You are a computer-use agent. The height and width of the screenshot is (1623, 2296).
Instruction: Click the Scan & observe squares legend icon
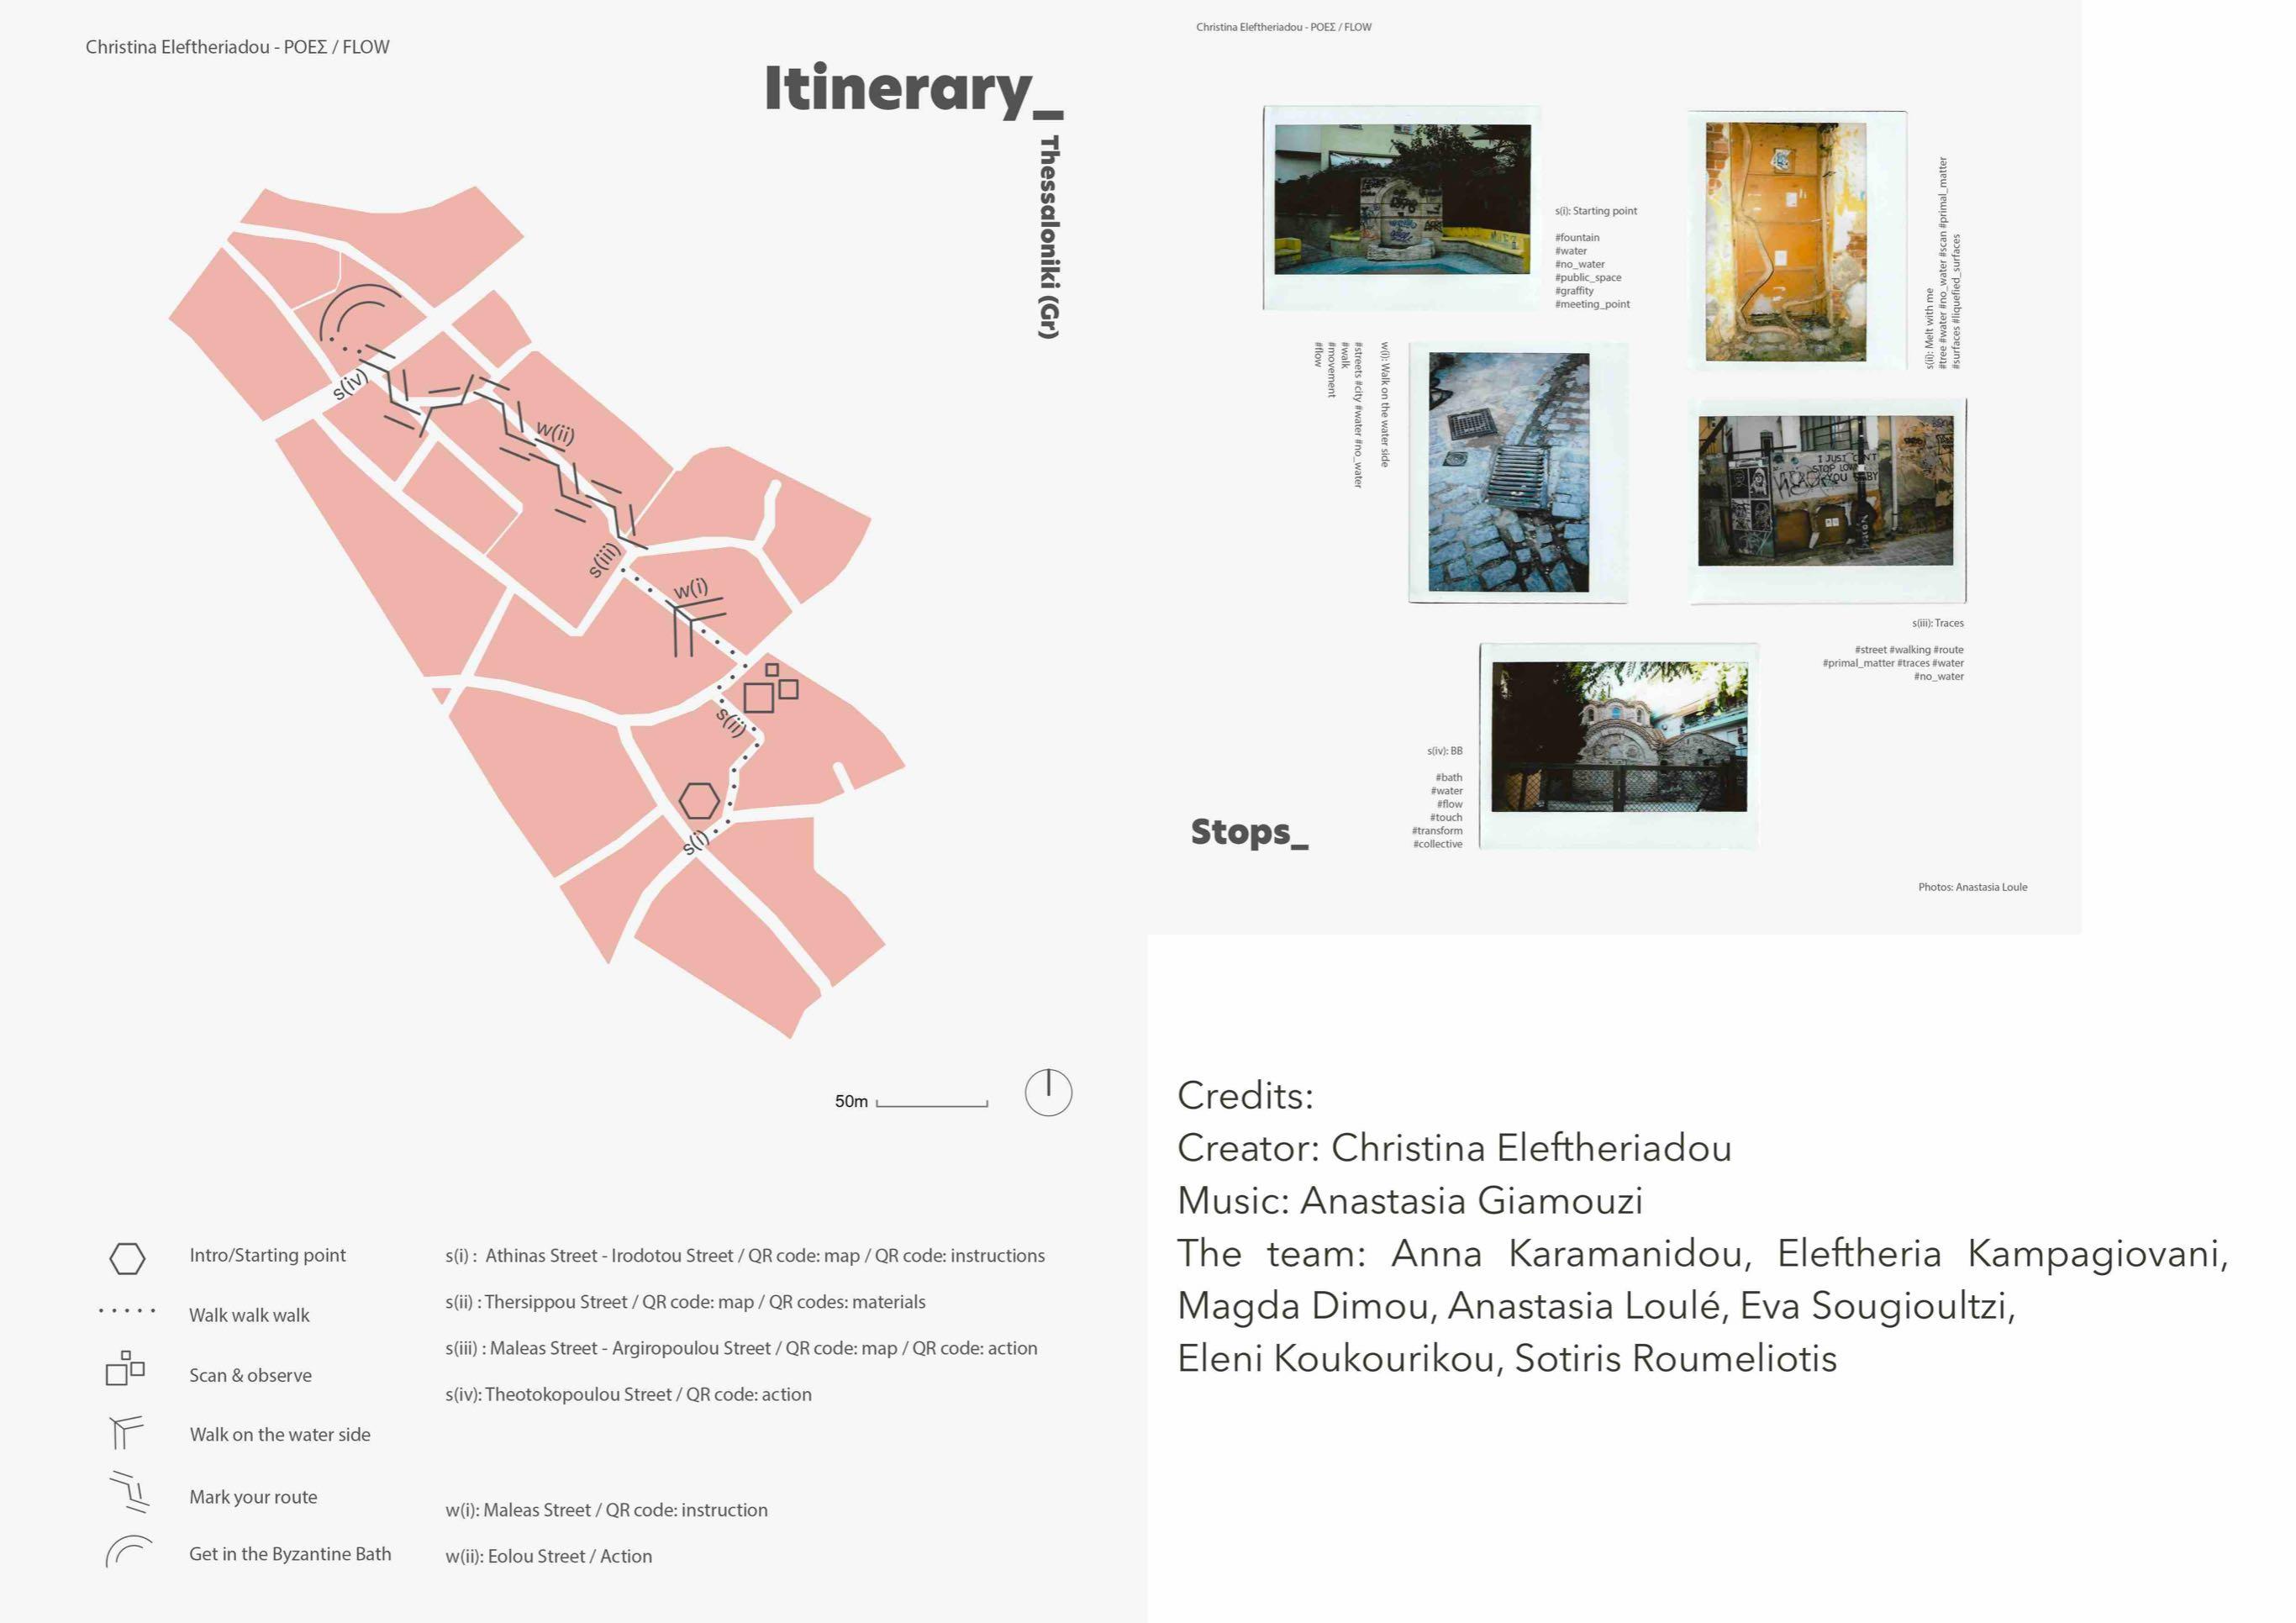125,1368
